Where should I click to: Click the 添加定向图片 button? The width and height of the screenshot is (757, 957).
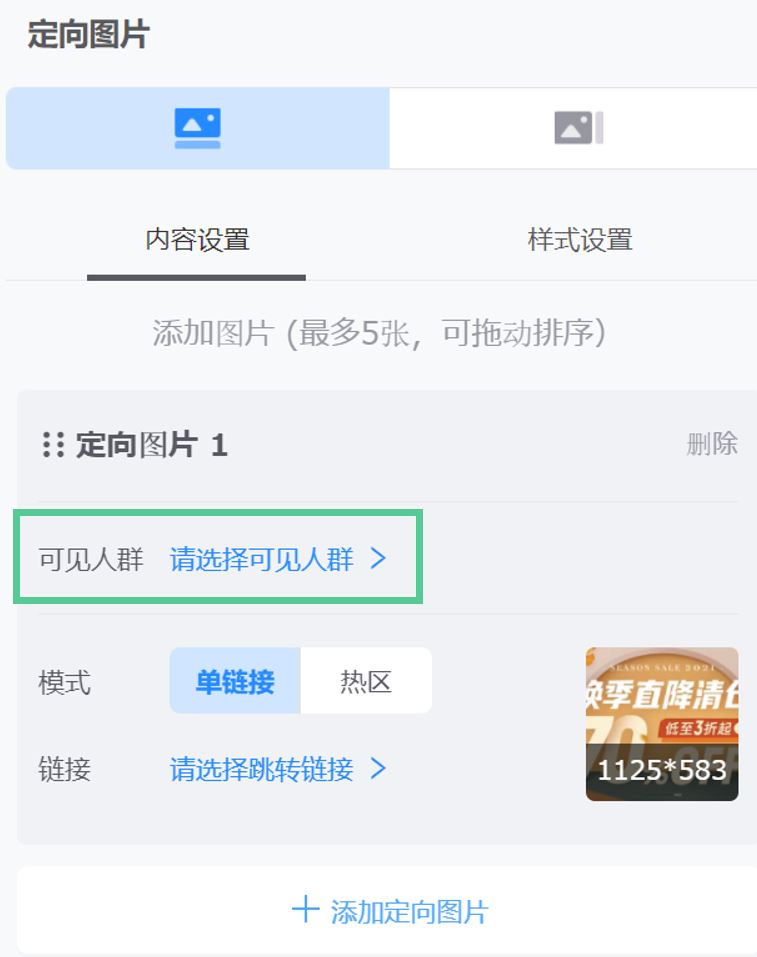pyautogui.click(x=389, y=911)
